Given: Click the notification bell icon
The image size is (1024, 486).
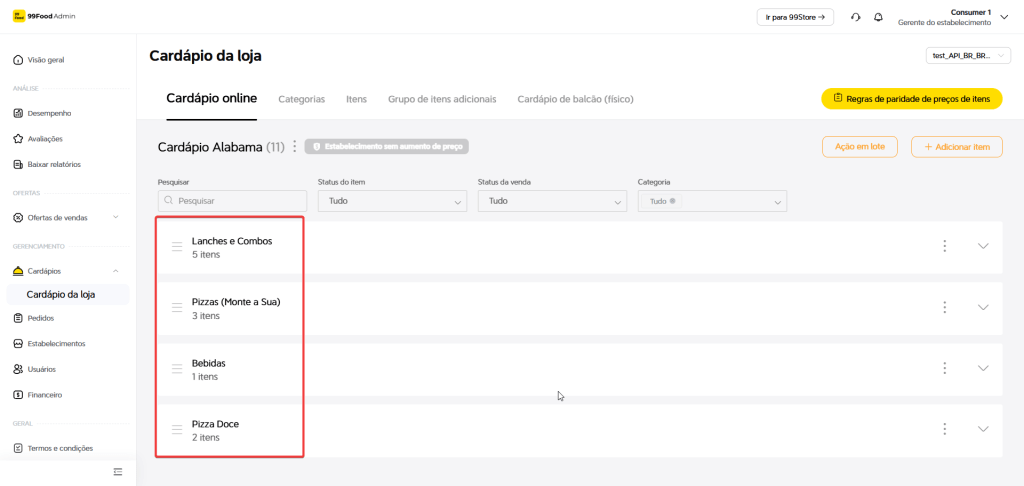Looking at the screenshot, I should point(878,17).
